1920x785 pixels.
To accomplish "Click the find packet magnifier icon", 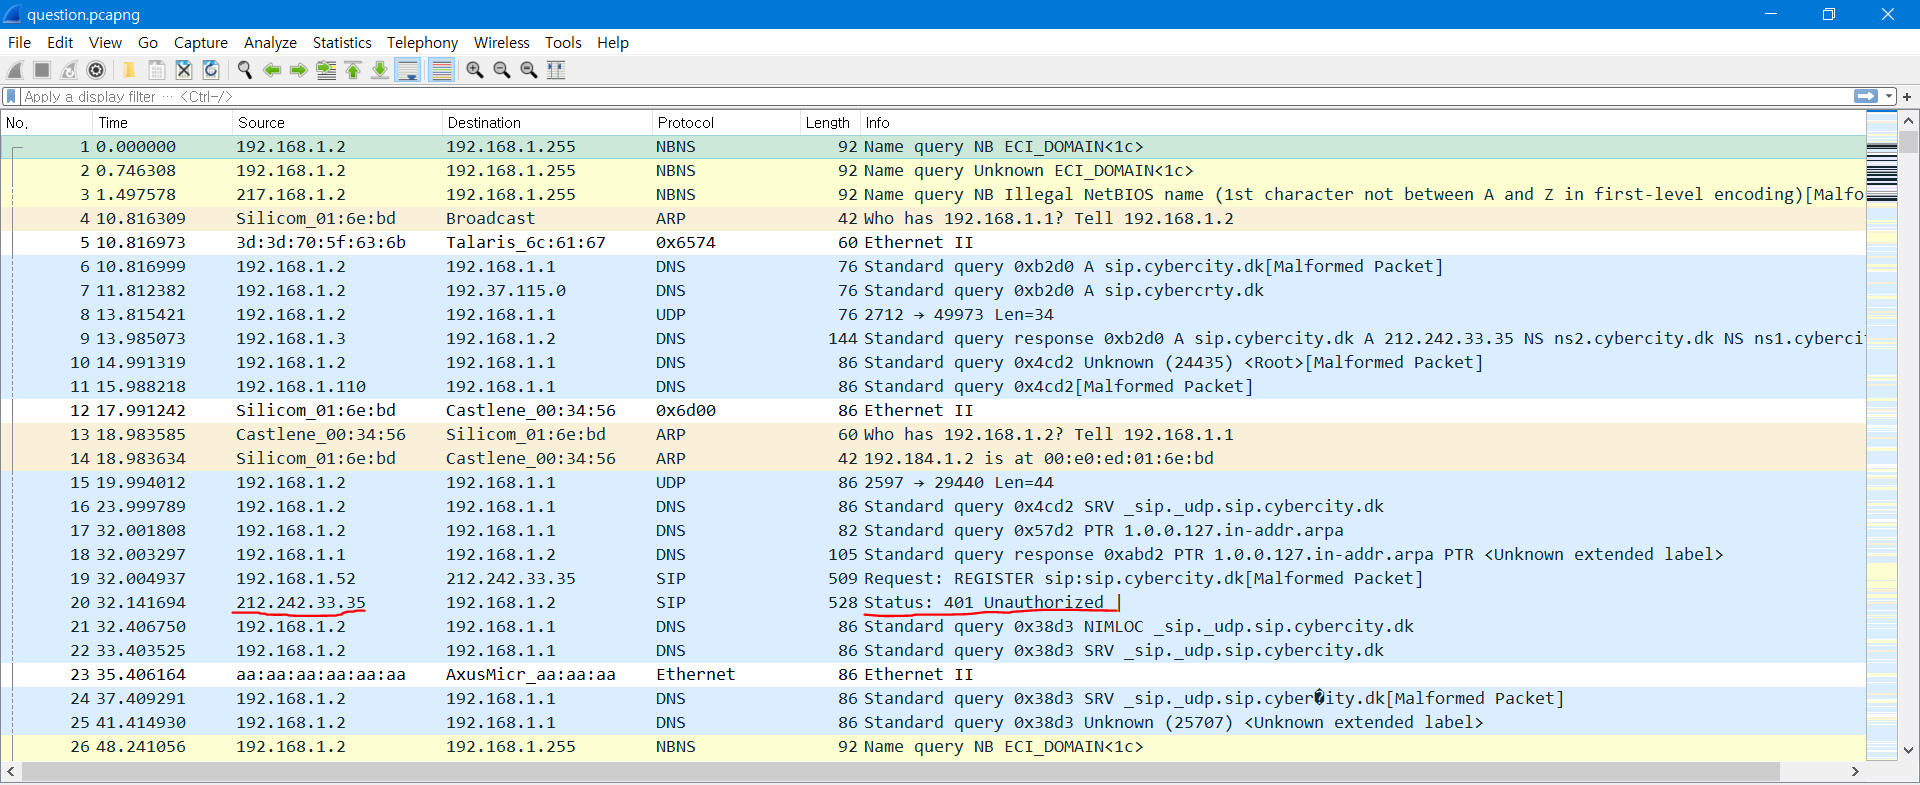I will click(245, 70).
